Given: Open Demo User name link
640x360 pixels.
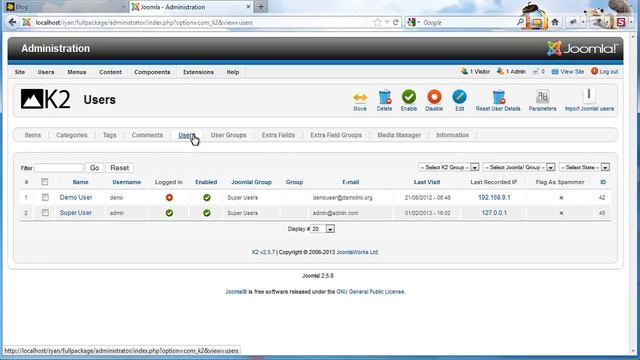Looking at the screenshot, I should tap(76, 198).
